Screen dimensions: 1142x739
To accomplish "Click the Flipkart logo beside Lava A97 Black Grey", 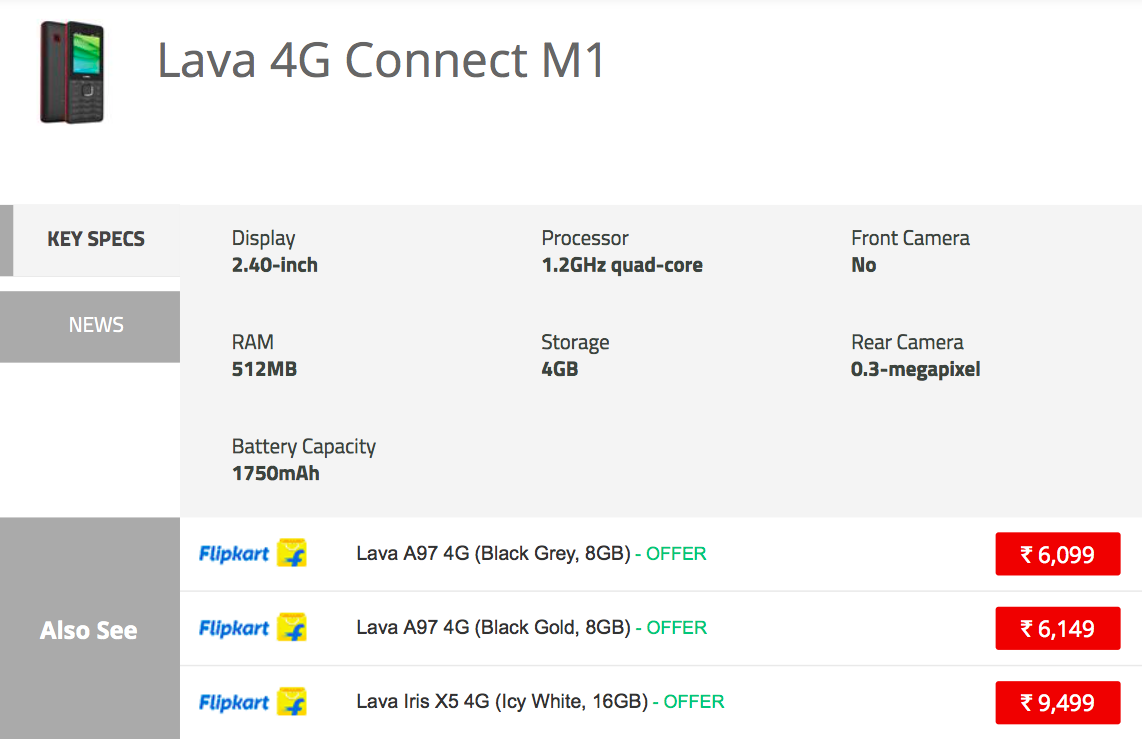I will coord(253,553).
